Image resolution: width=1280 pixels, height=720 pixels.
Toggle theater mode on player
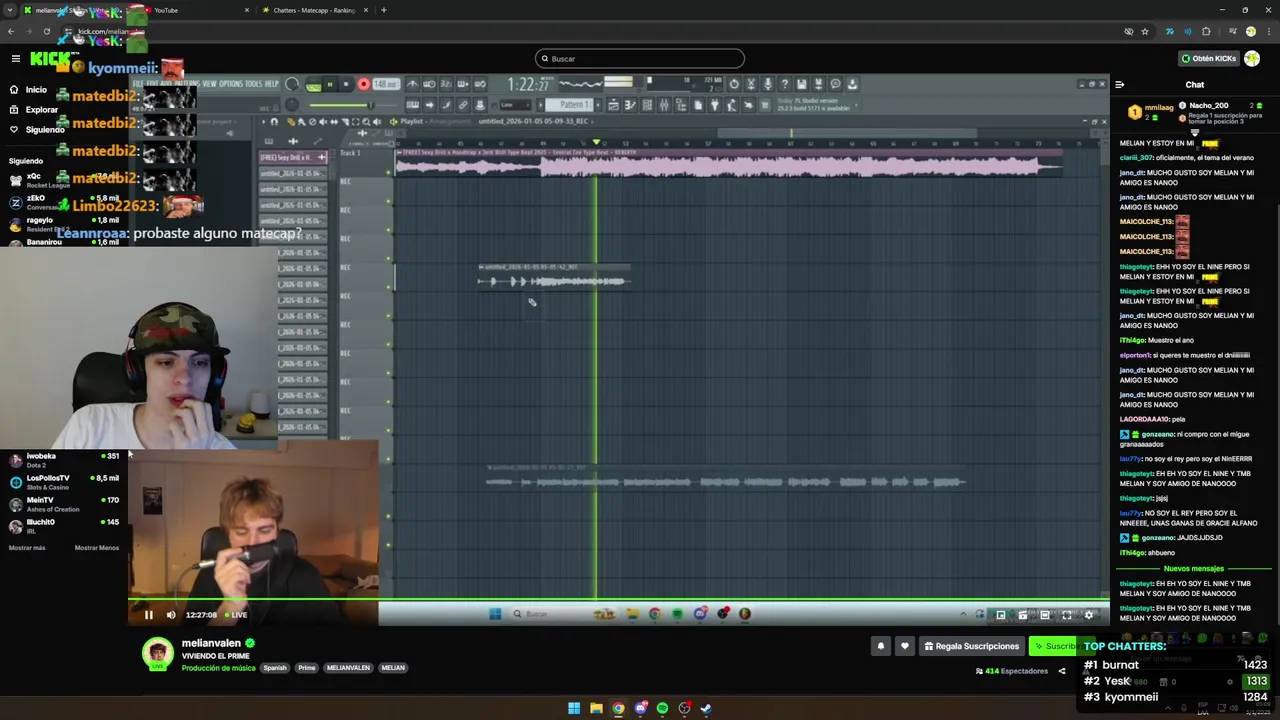click(1044, 615)
